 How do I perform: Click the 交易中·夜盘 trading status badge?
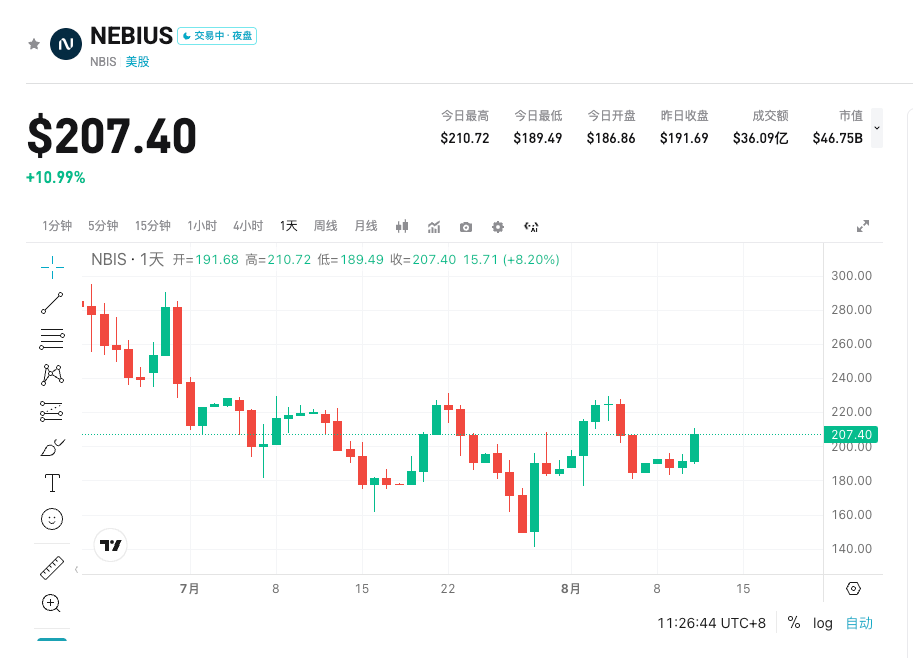[x=217, y=36]
